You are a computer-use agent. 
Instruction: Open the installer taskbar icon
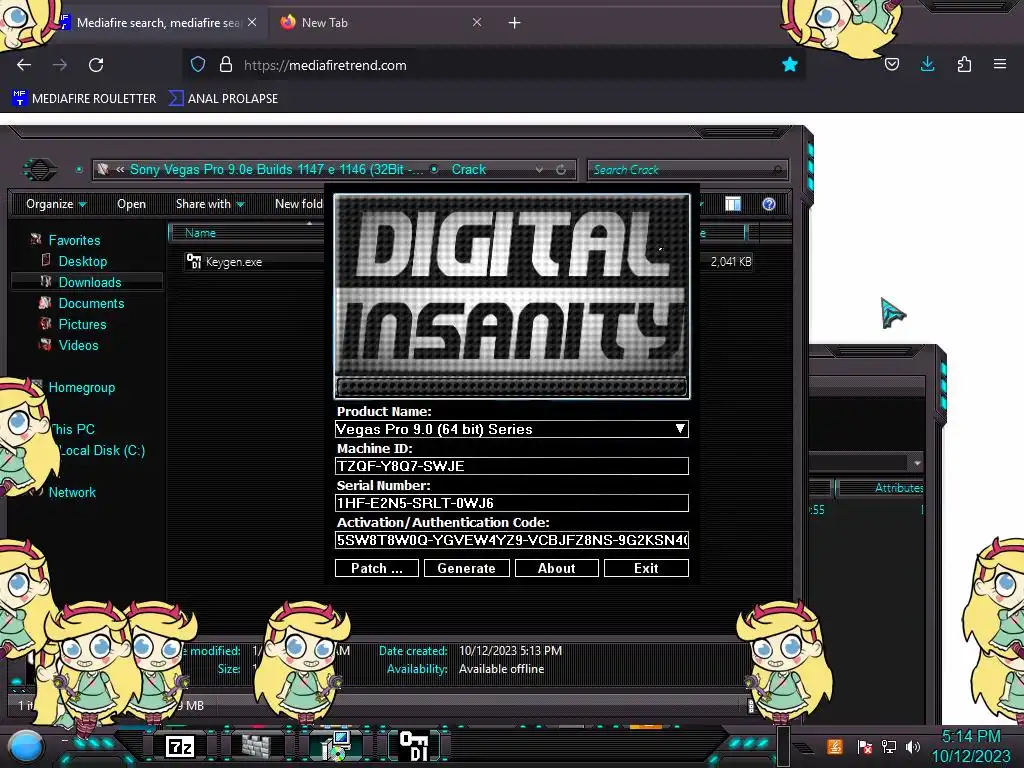(336, 746)
